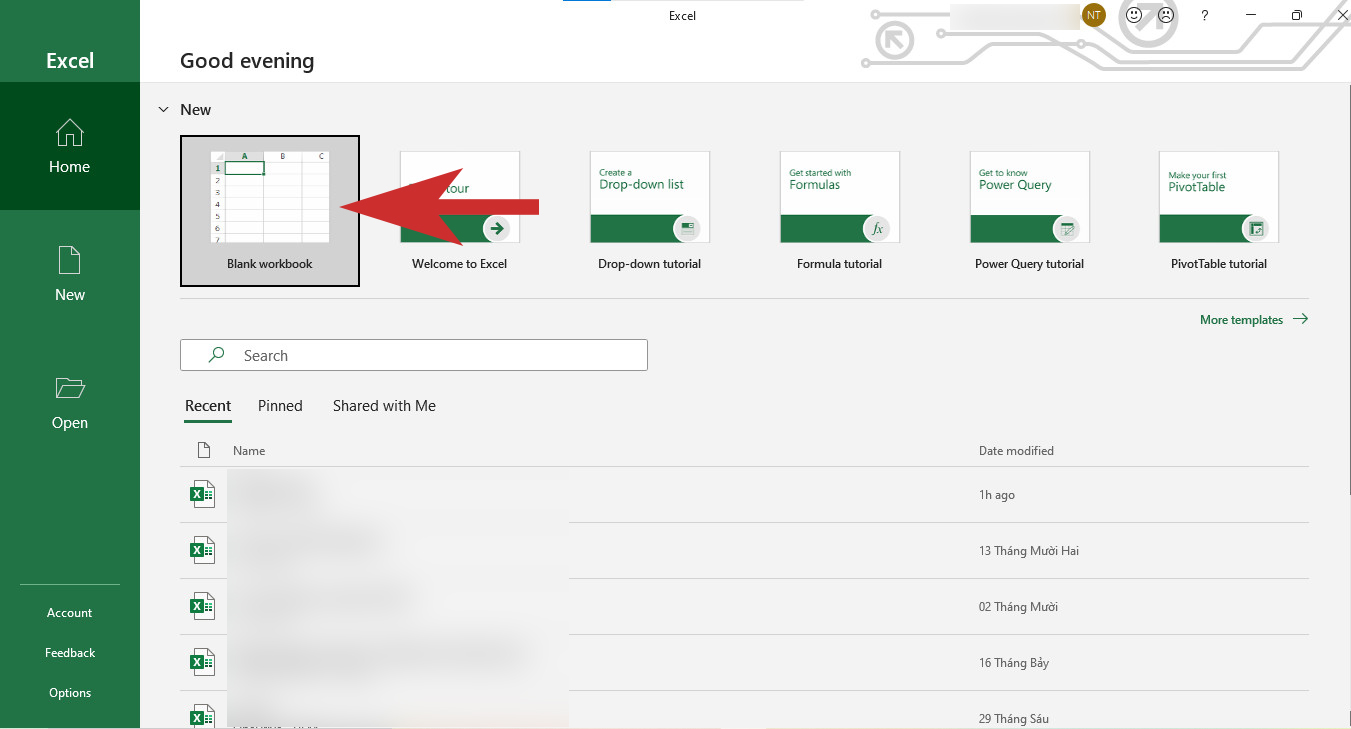Send a smile feedback icon
1351x729 pixels.
1134,15
